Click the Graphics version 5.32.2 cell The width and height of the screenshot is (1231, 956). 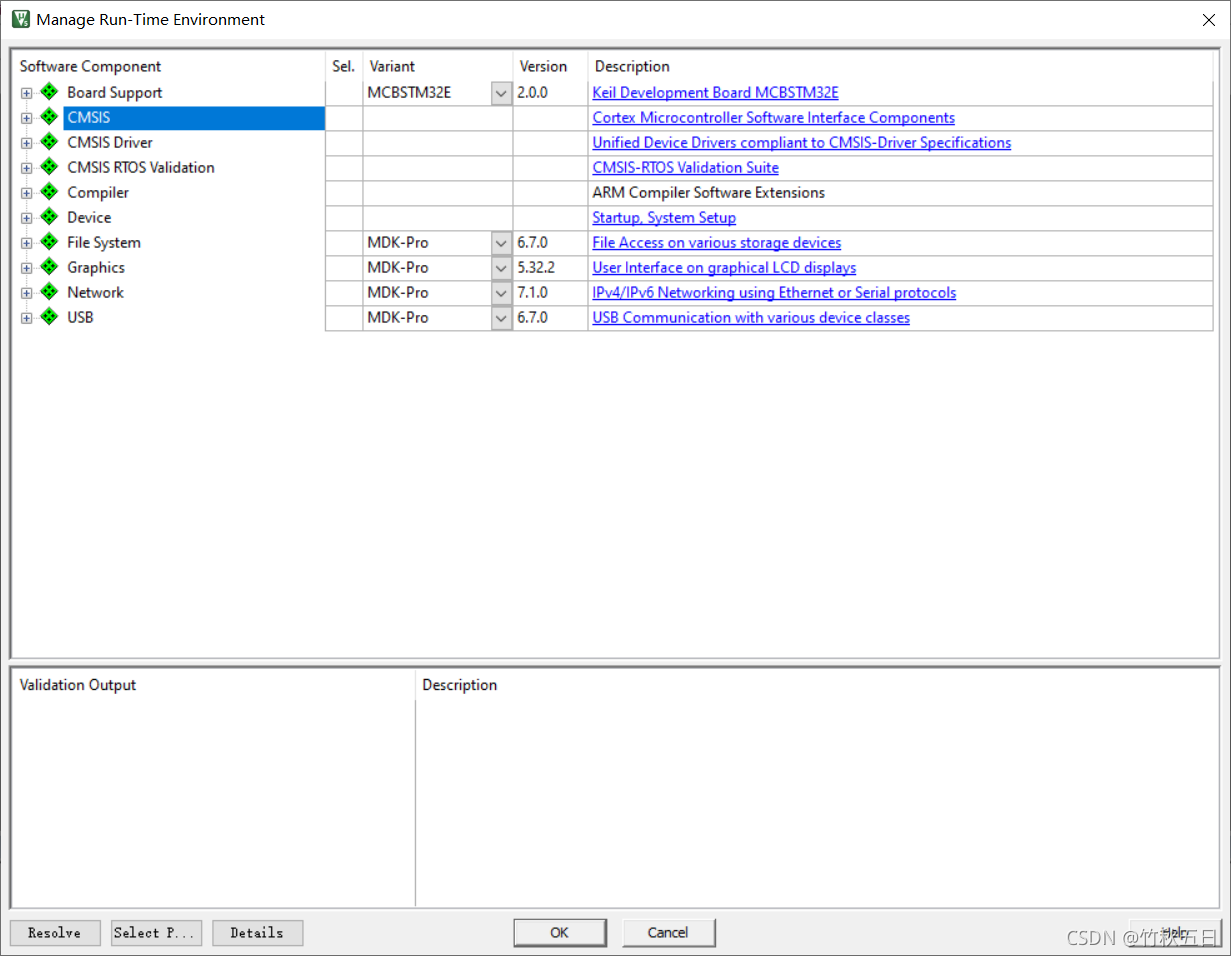click(550, 268)
